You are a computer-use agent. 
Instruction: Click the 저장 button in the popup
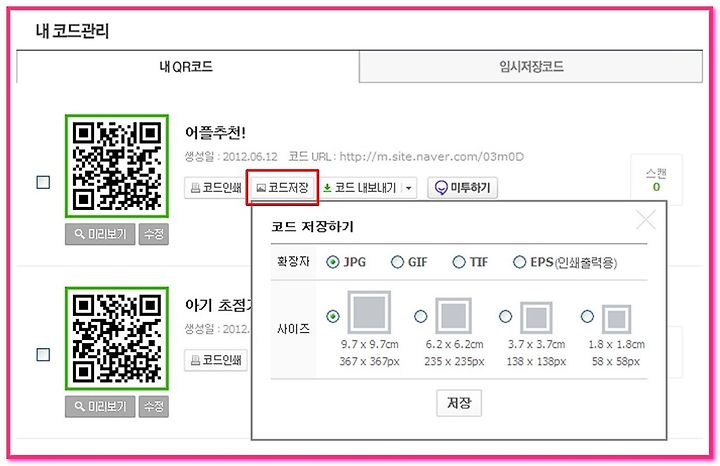(x=459, y=403)
